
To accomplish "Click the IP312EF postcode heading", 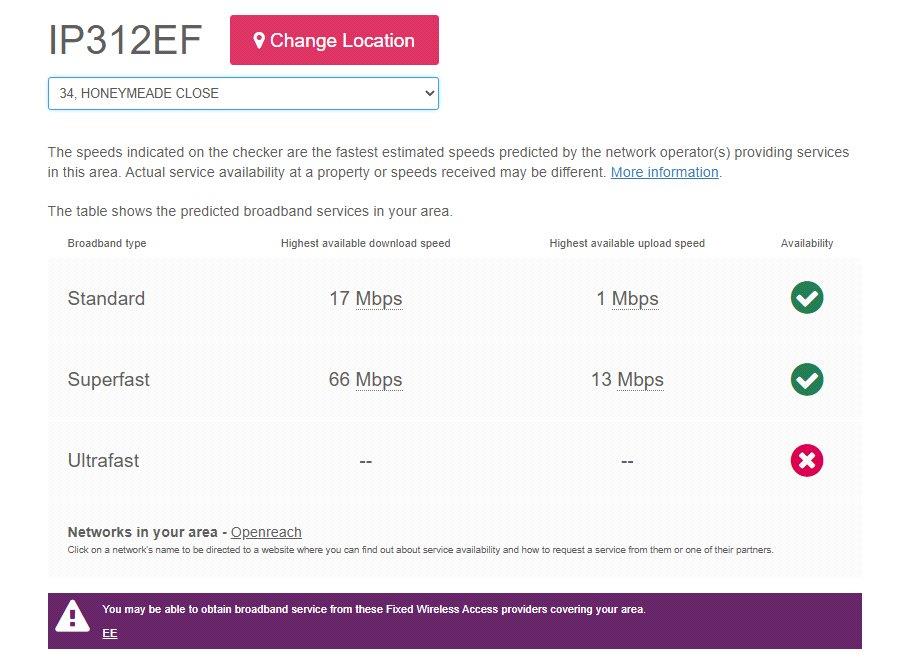I will click(125, 40).
